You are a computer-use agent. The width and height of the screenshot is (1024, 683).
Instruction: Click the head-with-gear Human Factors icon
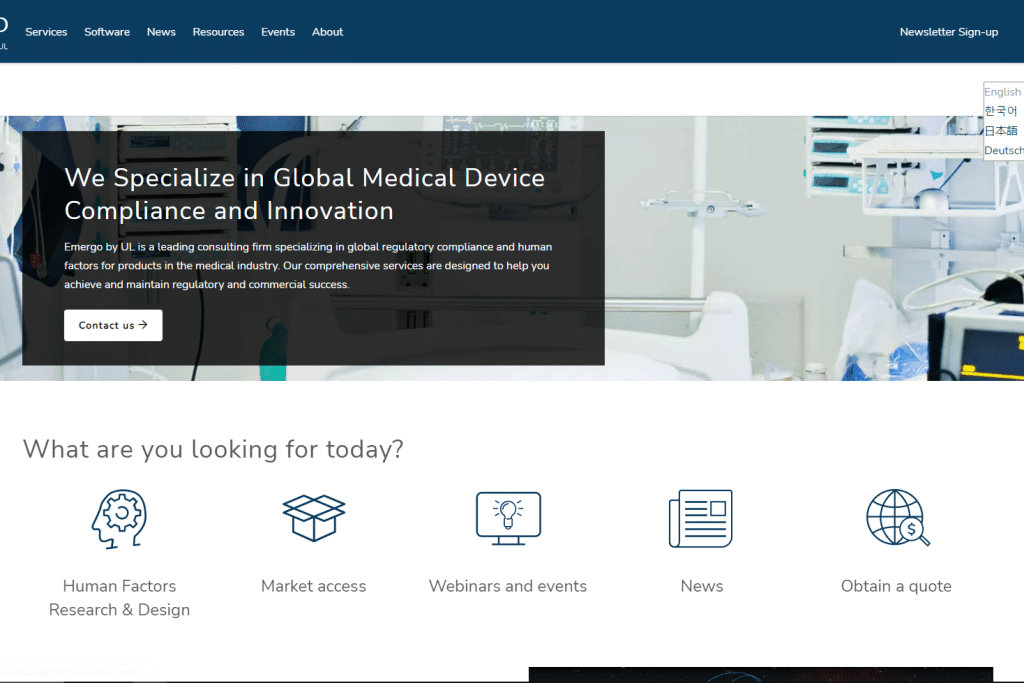(x=120, y=519)
